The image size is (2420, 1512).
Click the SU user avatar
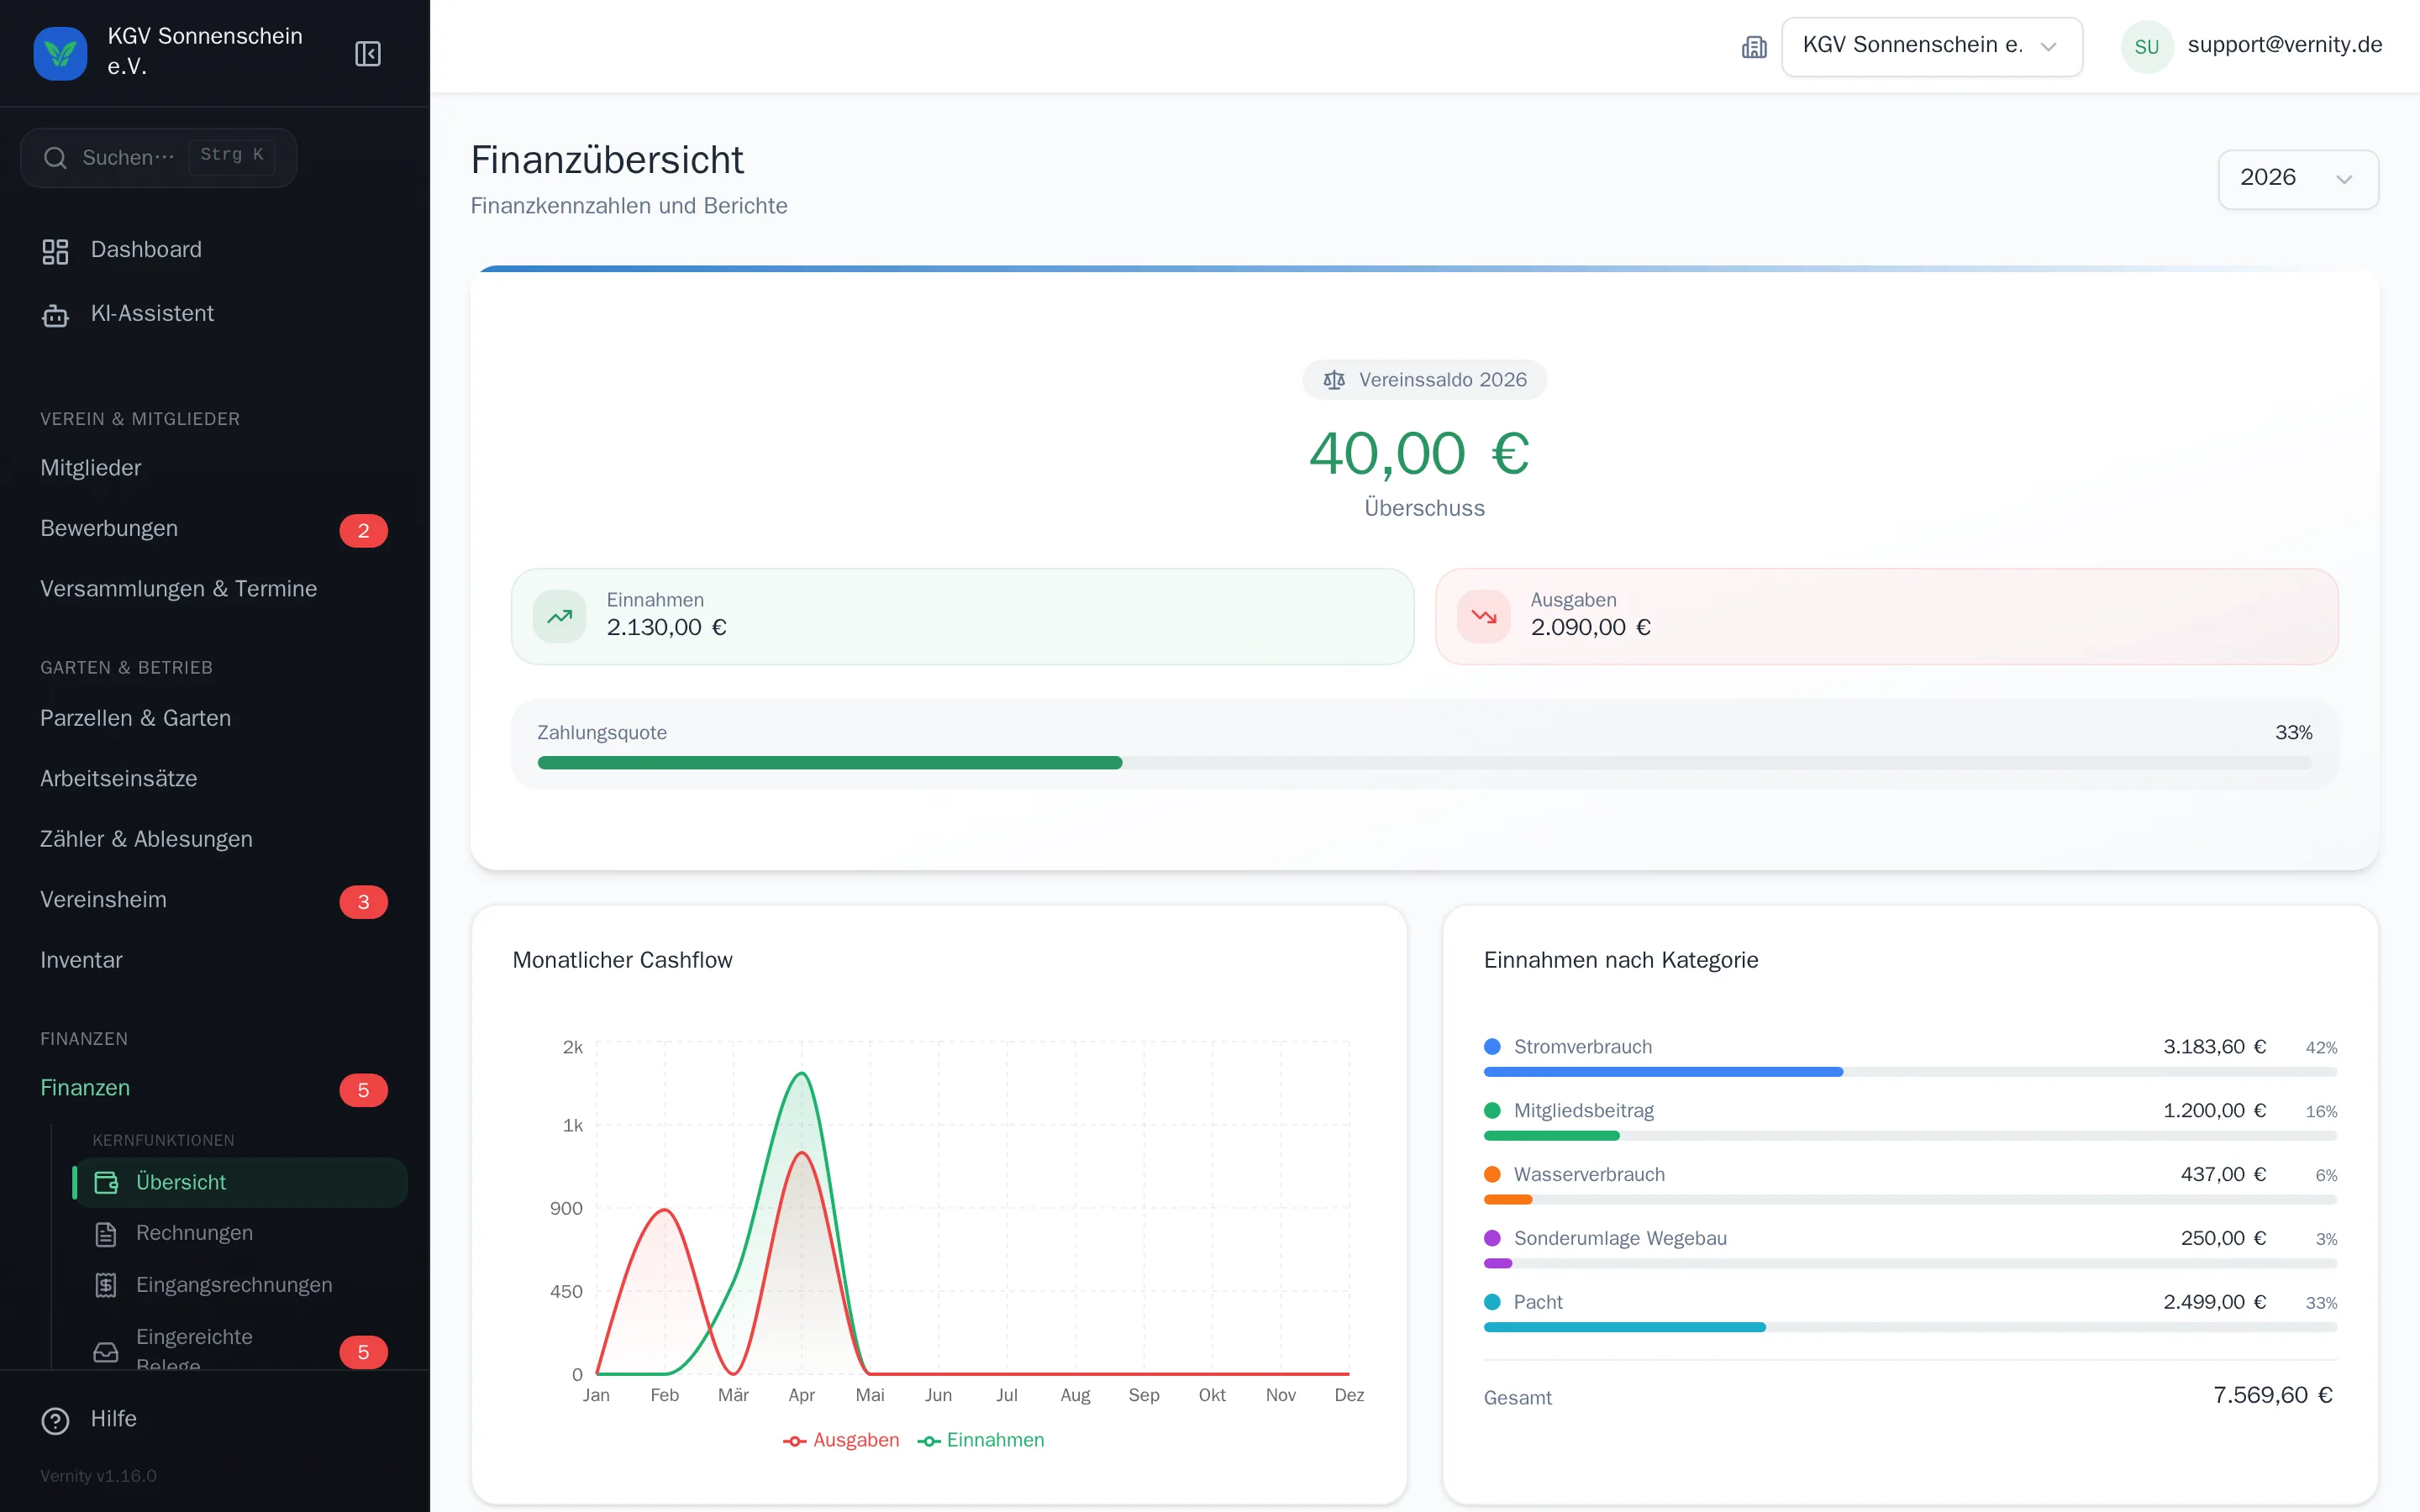pyautogui.click(x=2146, y=46)
